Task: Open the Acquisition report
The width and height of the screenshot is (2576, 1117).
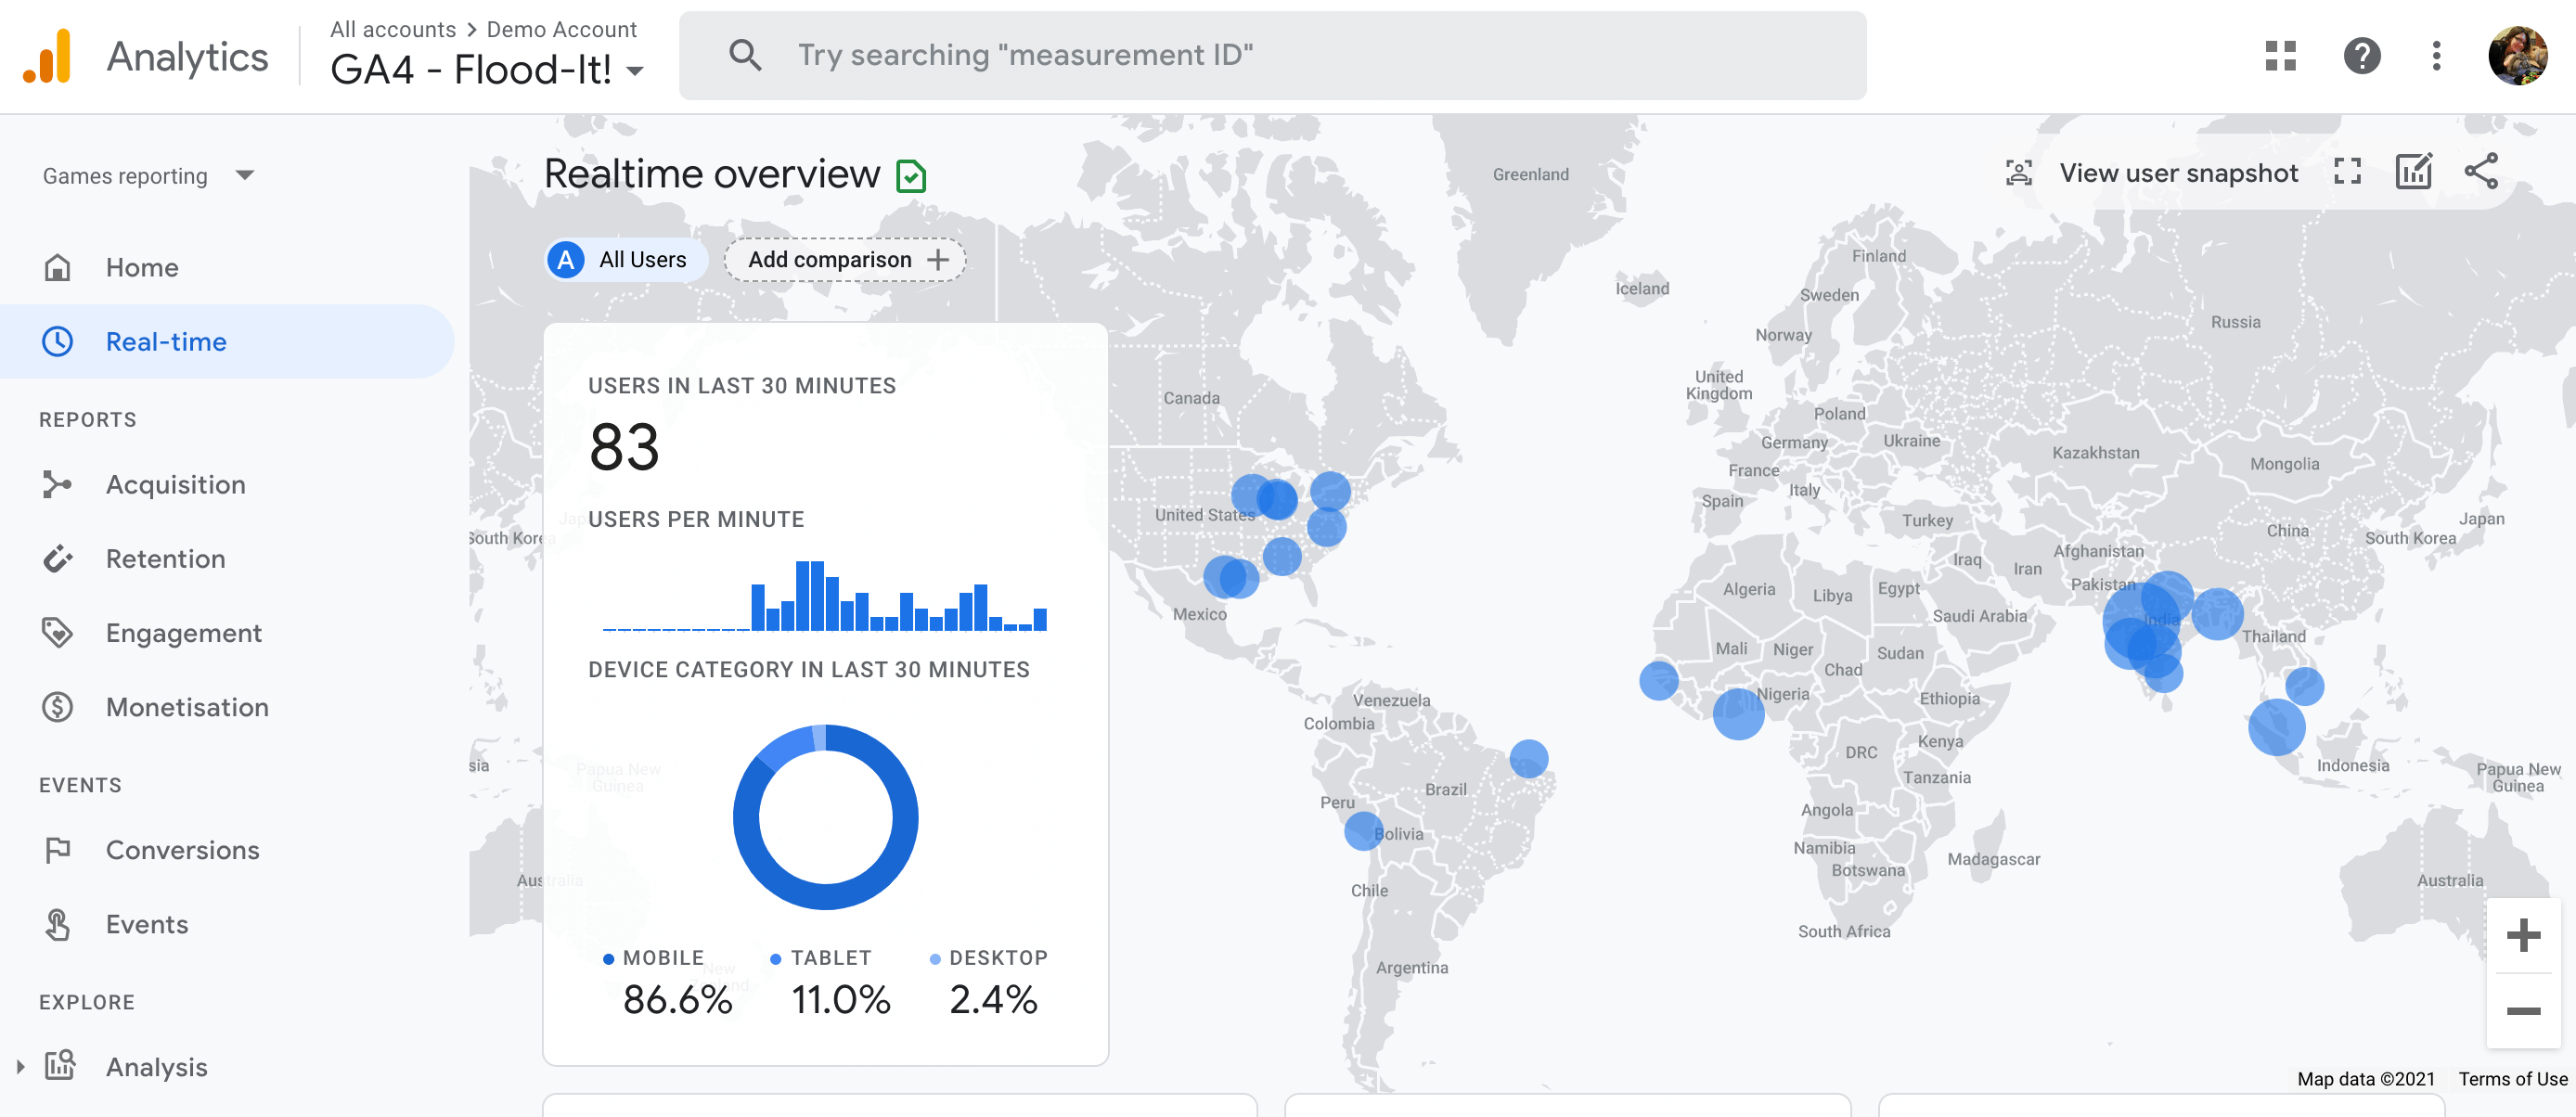Action: point(176,484)
